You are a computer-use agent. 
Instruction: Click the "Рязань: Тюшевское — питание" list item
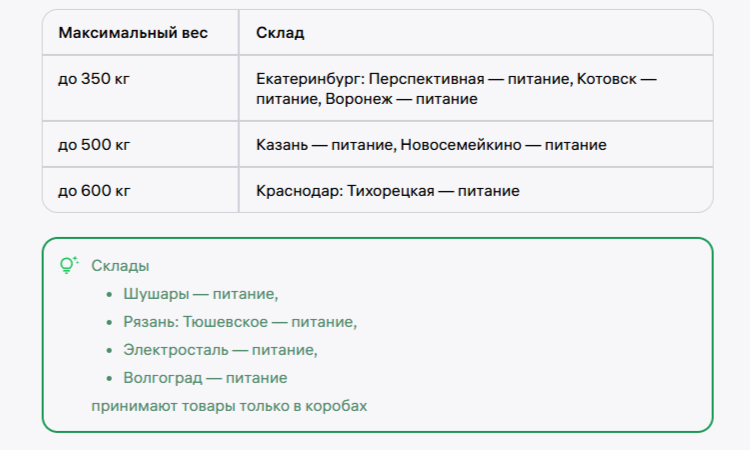[x=240, y=322]
